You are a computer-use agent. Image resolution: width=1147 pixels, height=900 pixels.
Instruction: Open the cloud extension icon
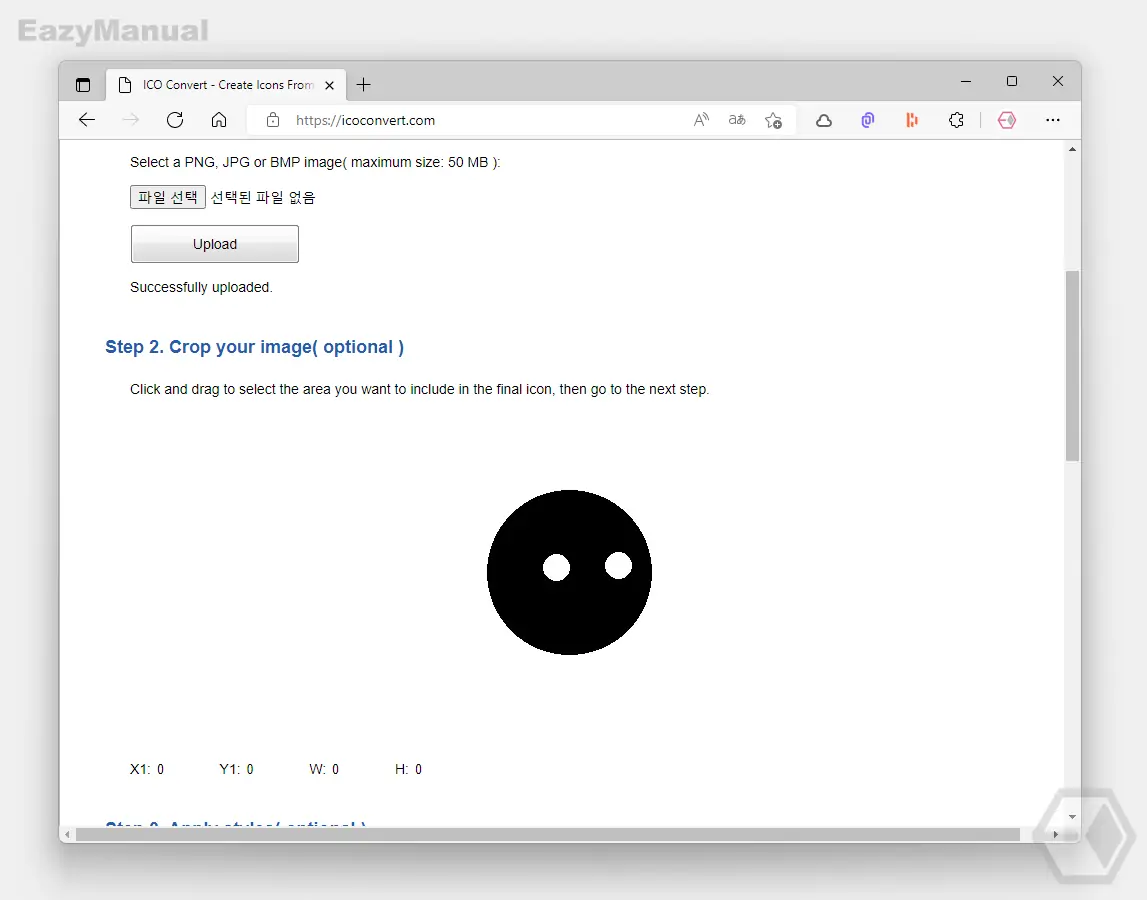coord(824,120)
